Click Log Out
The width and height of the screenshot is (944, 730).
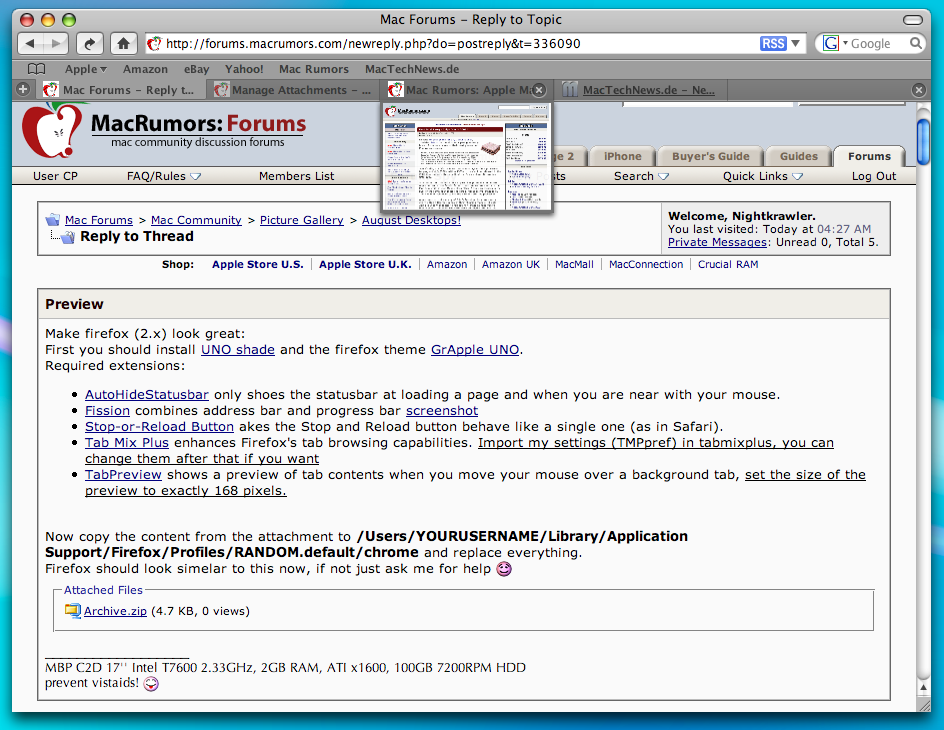pyautogui.click(x=874, y=176)
